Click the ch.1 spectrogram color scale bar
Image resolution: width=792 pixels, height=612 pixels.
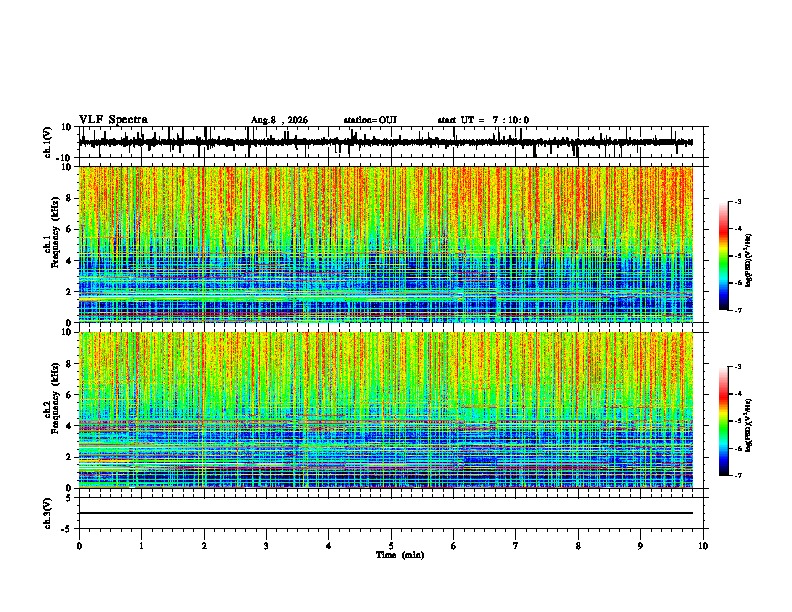tap(723, 256)
